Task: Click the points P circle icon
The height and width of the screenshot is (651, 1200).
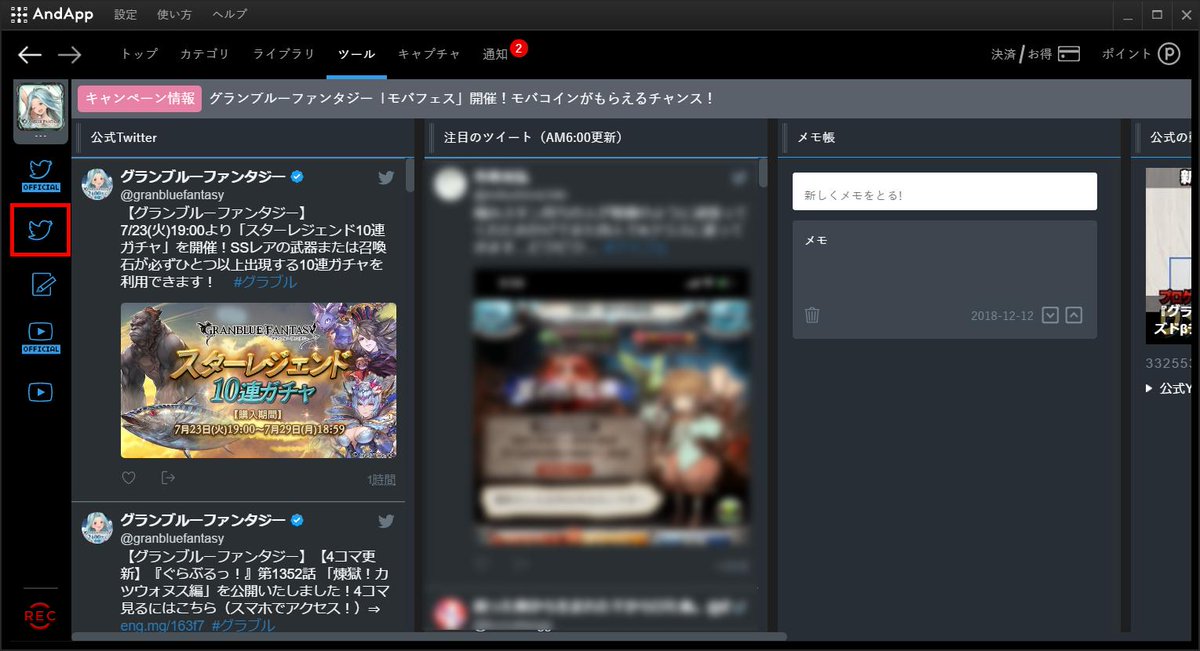Action: tap(1169, 54)
